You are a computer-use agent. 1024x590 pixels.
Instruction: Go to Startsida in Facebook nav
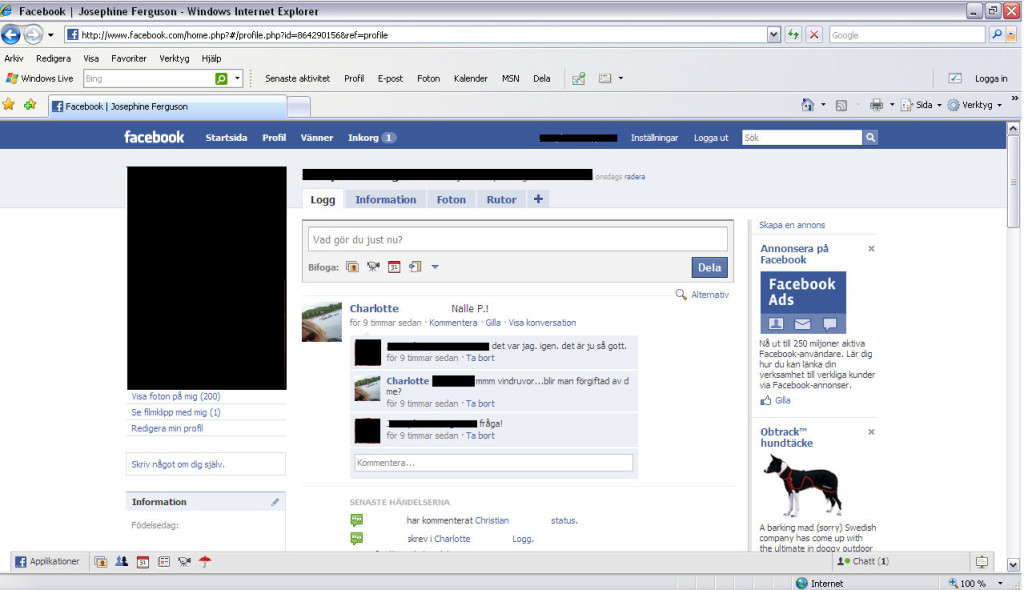tap(226, 138)
